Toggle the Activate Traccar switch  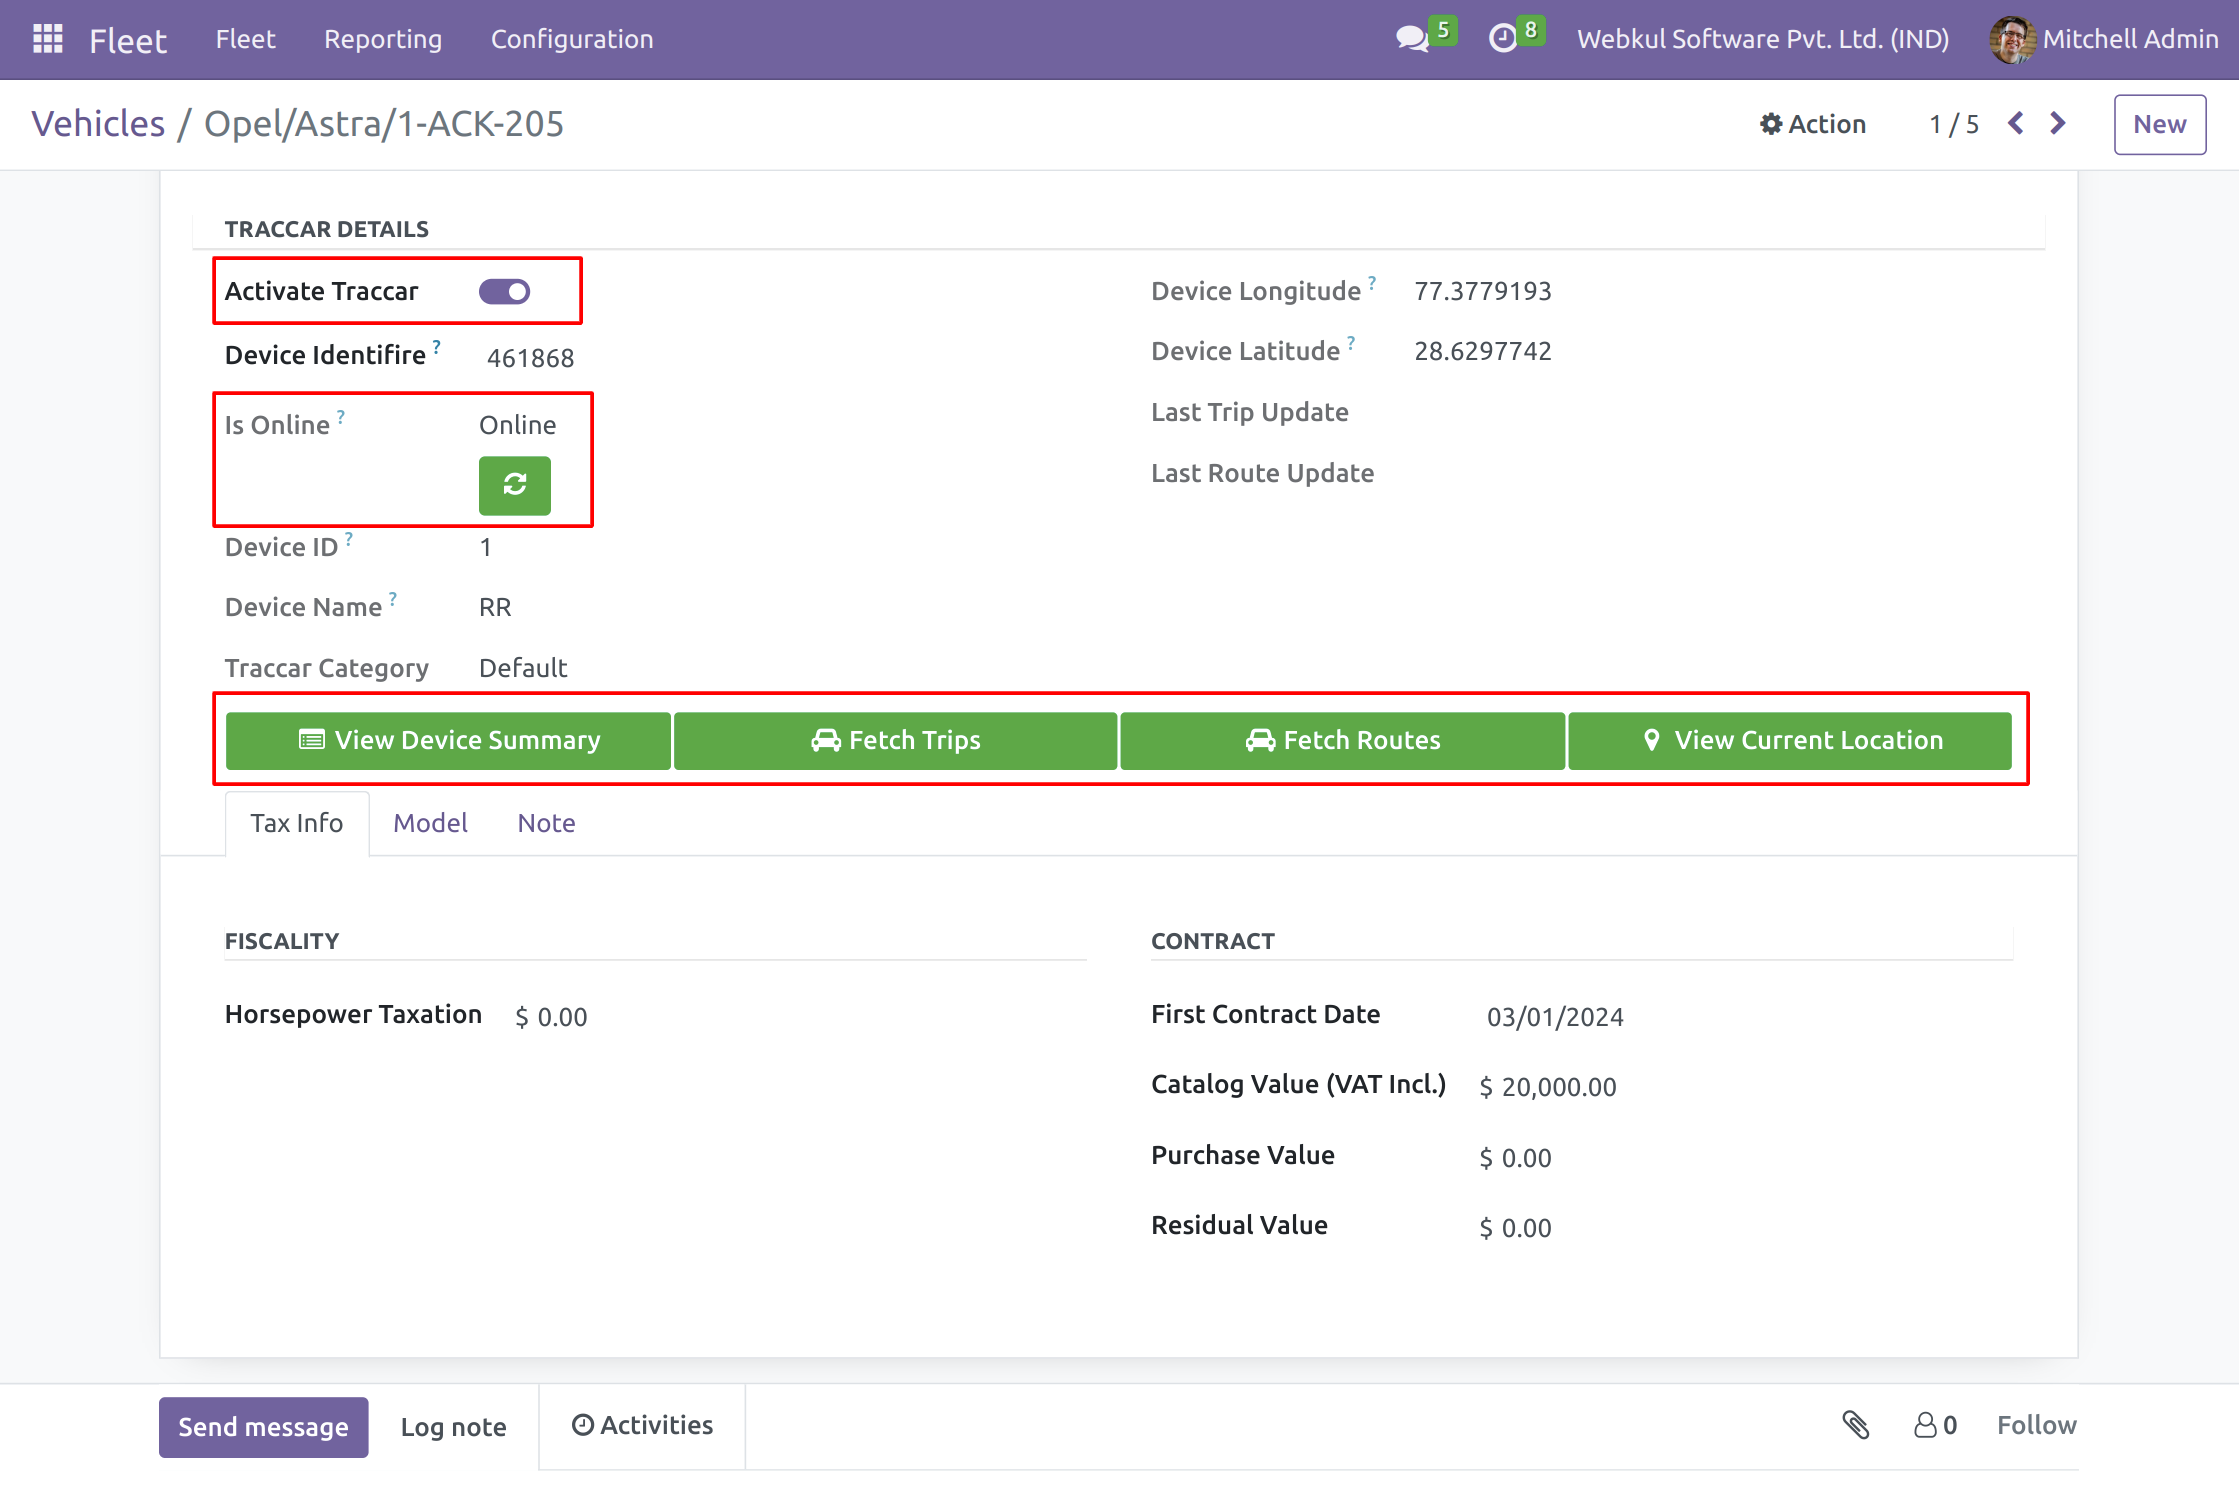point(504,291)
